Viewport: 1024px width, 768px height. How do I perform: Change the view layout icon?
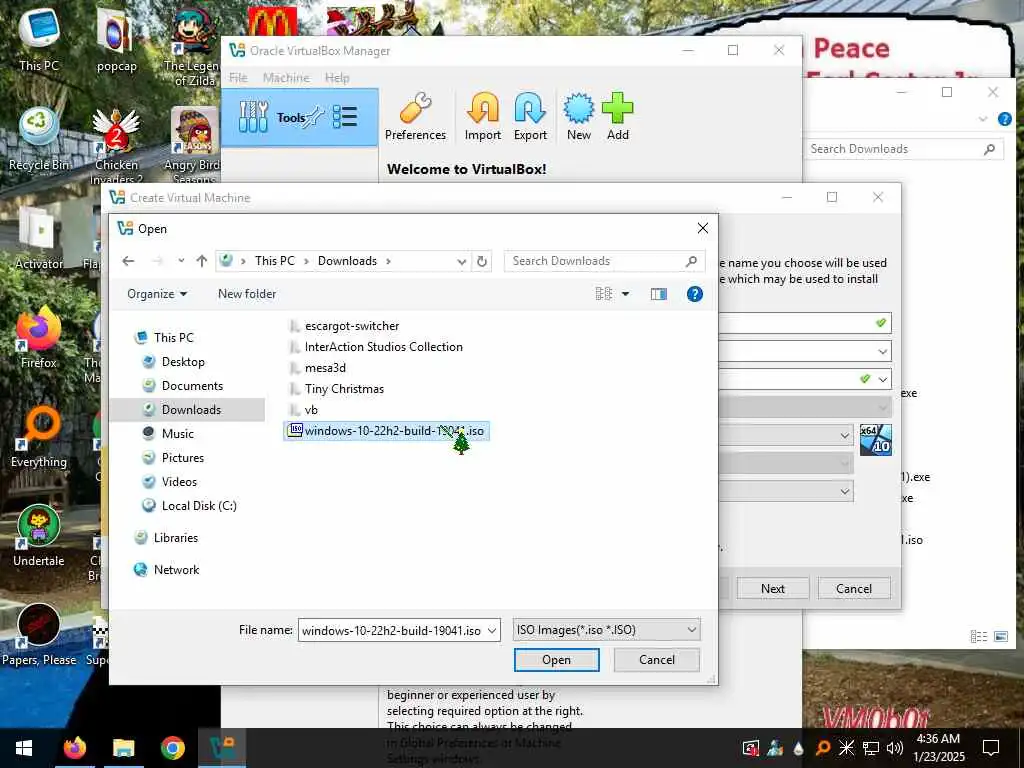tap(603, 294)
